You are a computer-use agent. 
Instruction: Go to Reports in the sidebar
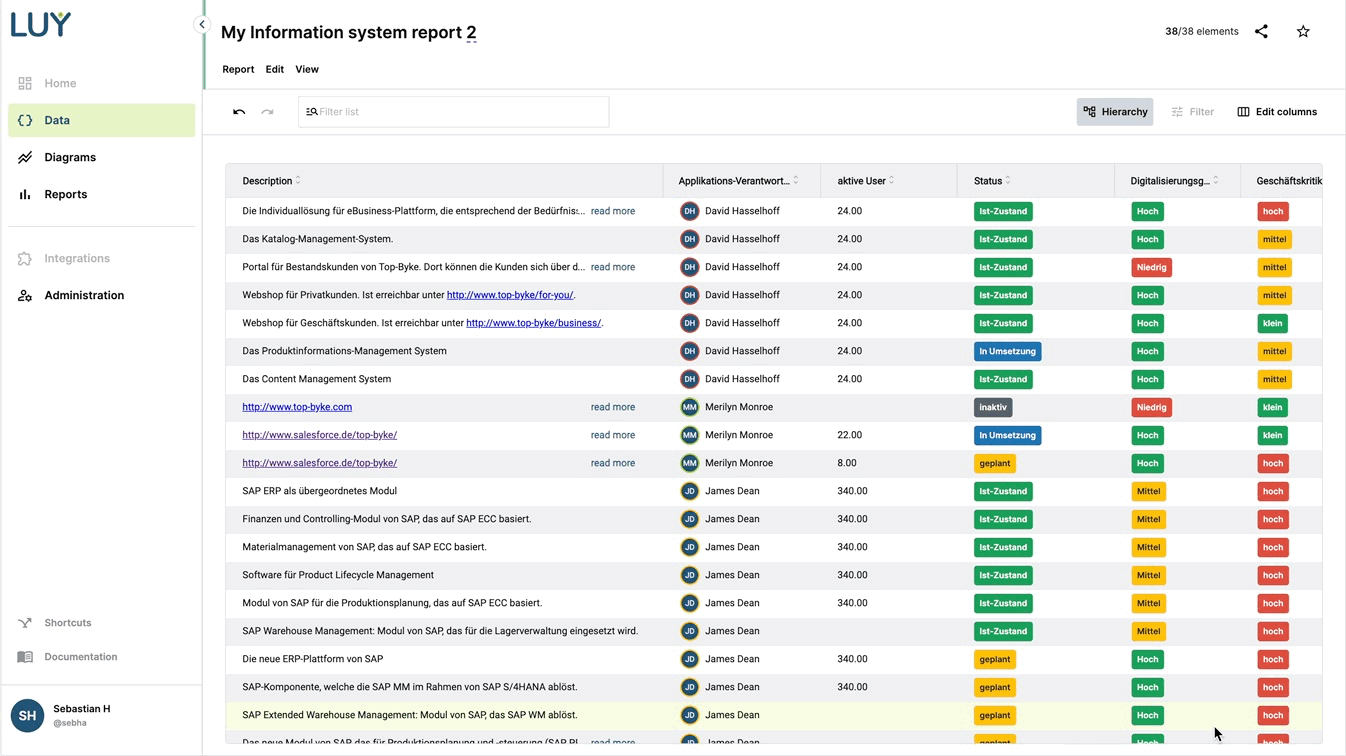[x=65, y=194]
